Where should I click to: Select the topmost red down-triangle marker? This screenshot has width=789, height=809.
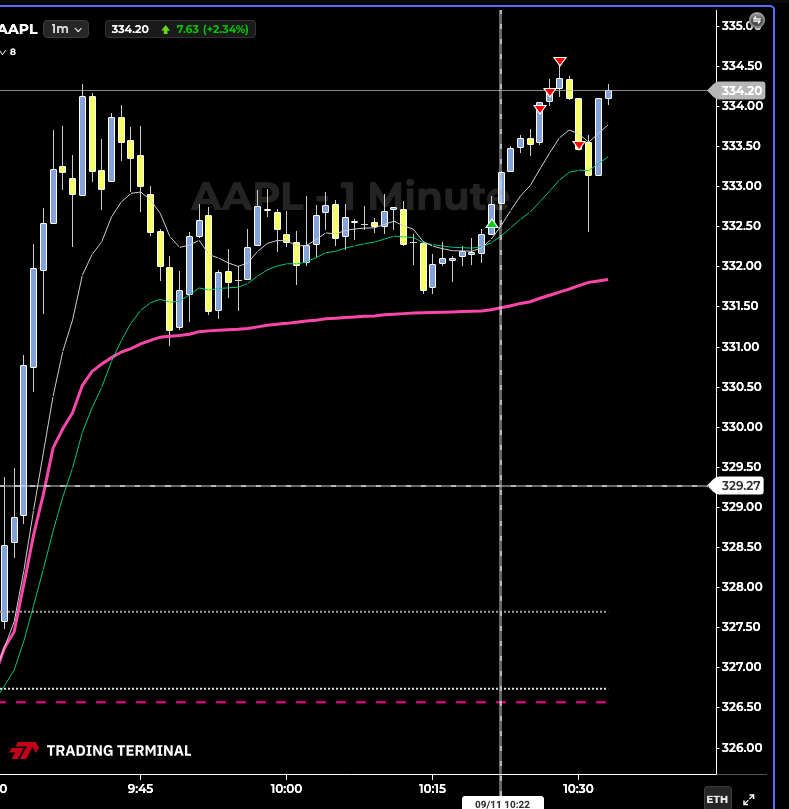click(x=559, y=61)
